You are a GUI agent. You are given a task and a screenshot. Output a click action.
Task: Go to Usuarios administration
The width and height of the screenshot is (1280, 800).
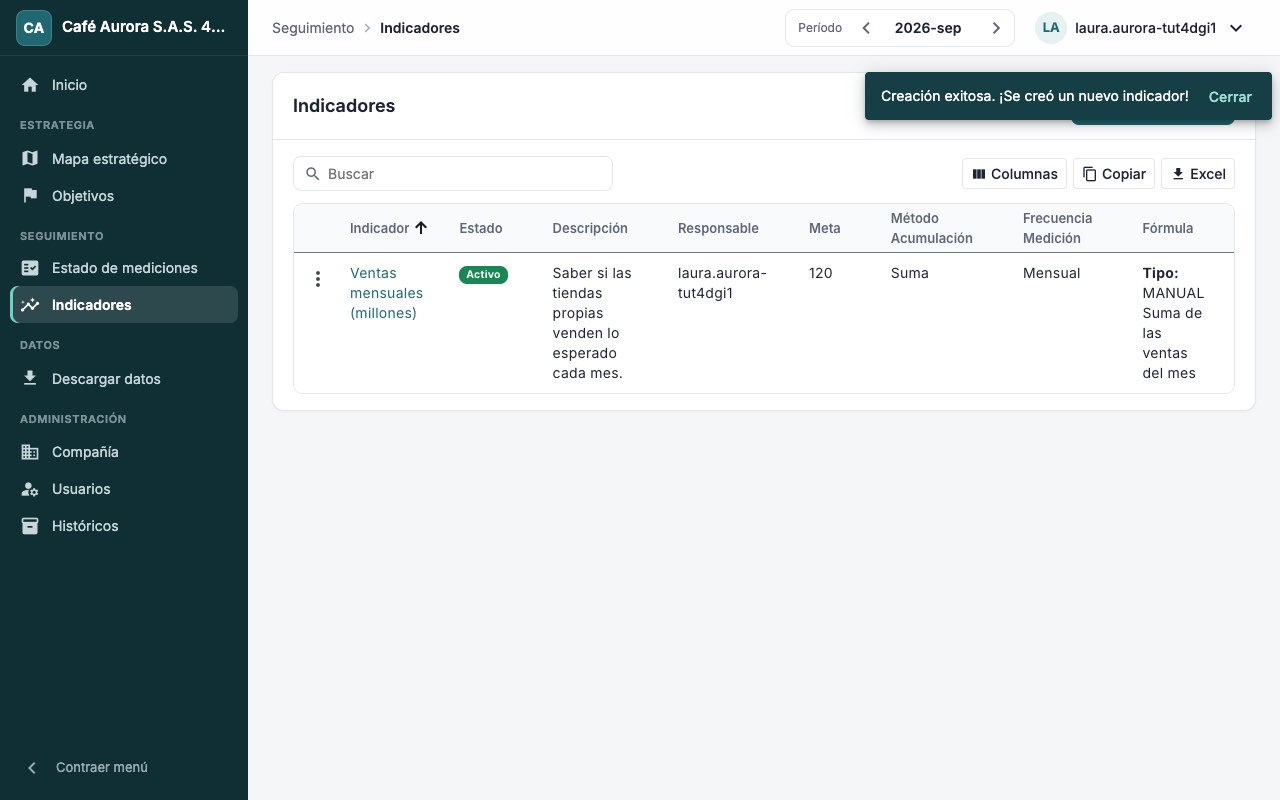pyautogui.click(x=124, y=489)
